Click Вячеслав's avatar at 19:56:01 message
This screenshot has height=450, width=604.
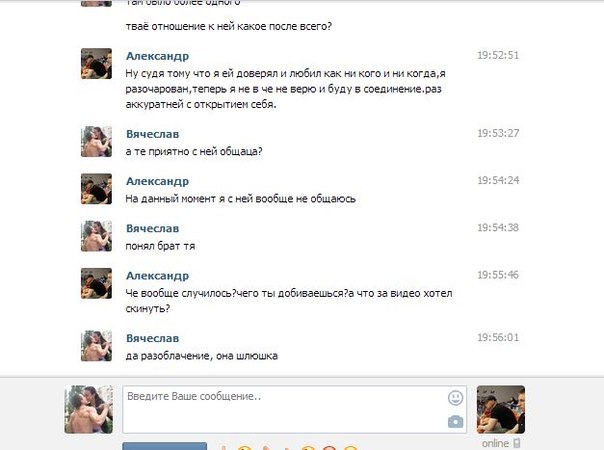(96, 346)
